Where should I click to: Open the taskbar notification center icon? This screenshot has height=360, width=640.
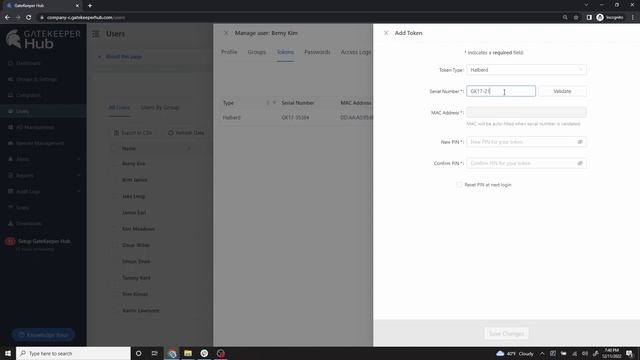[629, 353]
